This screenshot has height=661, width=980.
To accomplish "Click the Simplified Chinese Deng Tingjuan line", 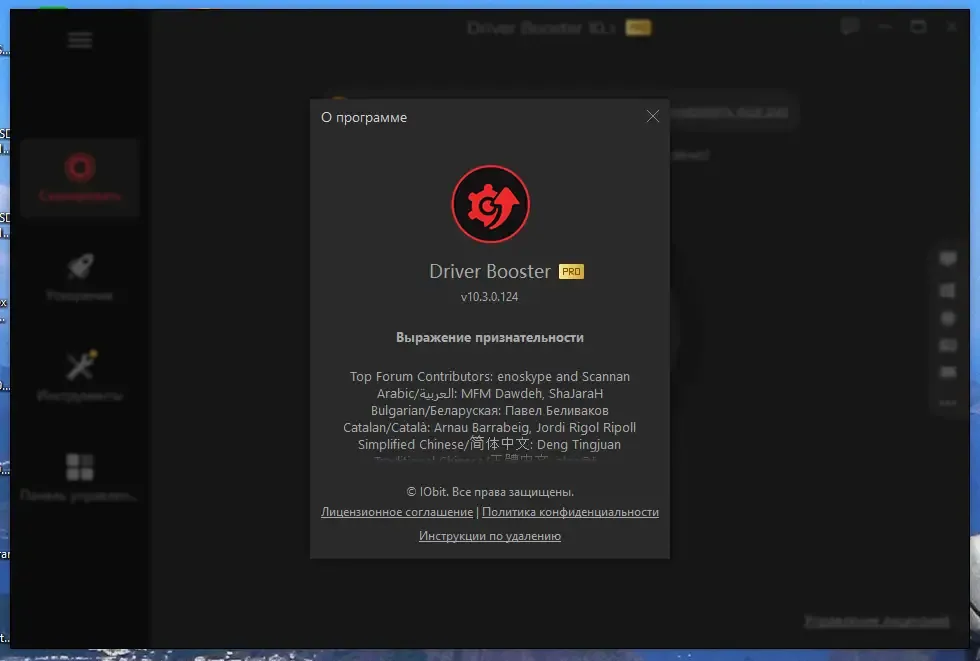I will click(490, 444).
